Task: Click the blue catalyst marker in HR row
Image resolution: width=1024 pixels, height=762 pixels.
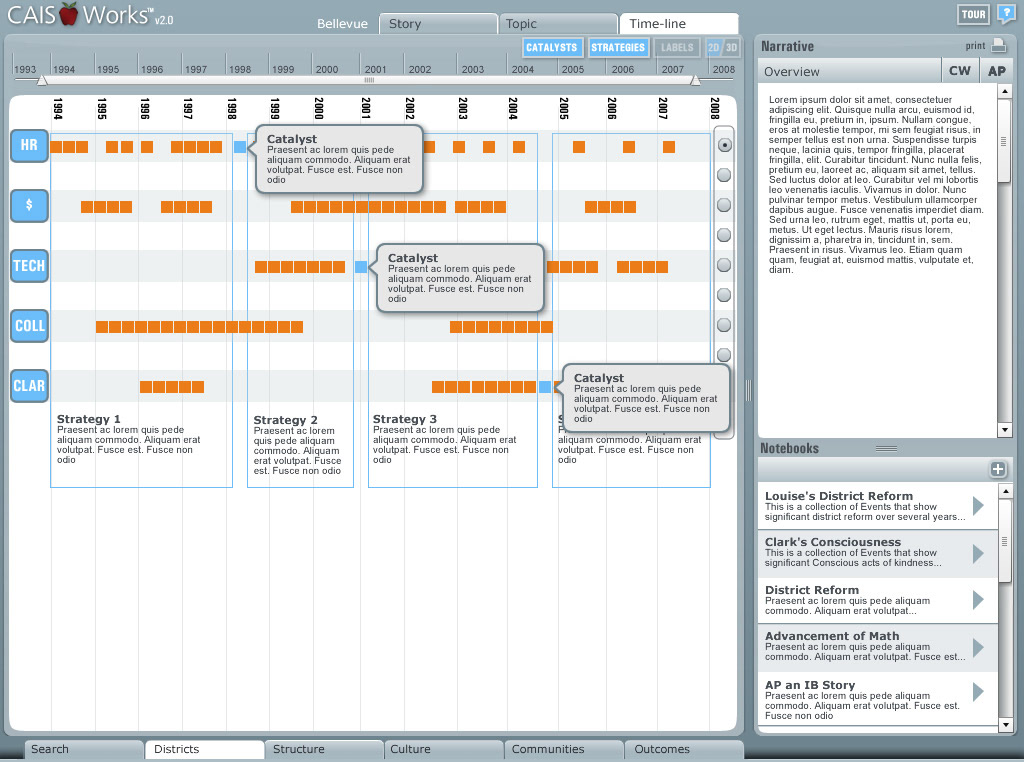Action: point(240,147)
